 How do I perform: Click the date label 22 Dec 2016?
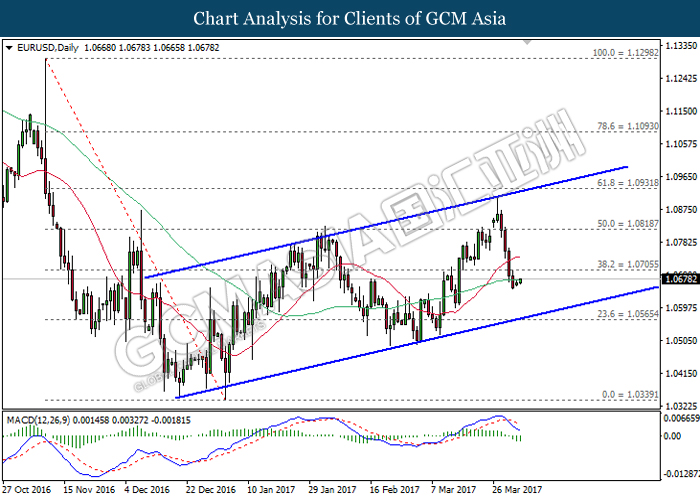tap(211, 490)
